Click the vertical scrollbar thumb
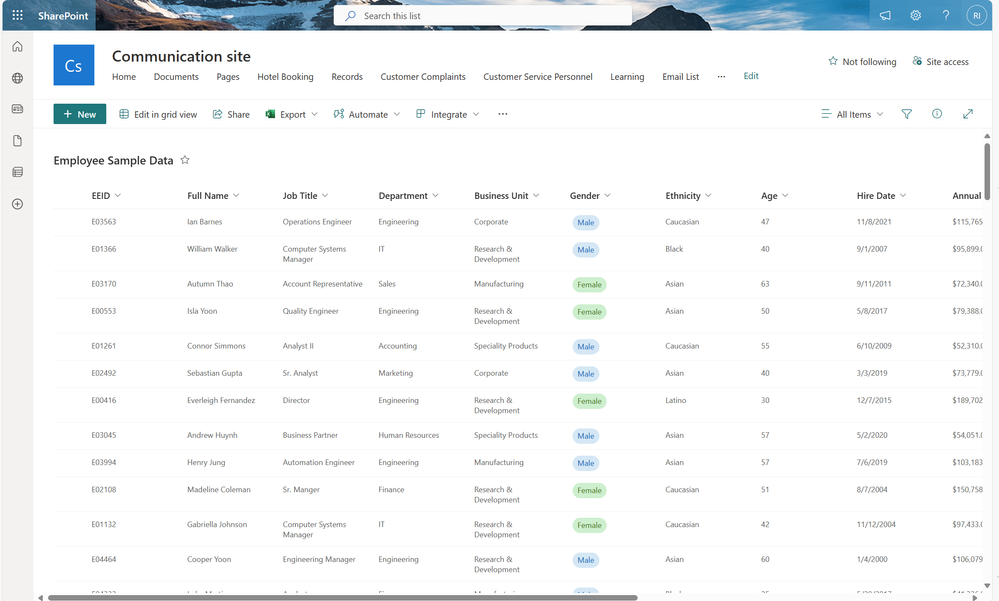Image resolution: width=999 pixels, height=601 pixels. [x=987, y=171]
